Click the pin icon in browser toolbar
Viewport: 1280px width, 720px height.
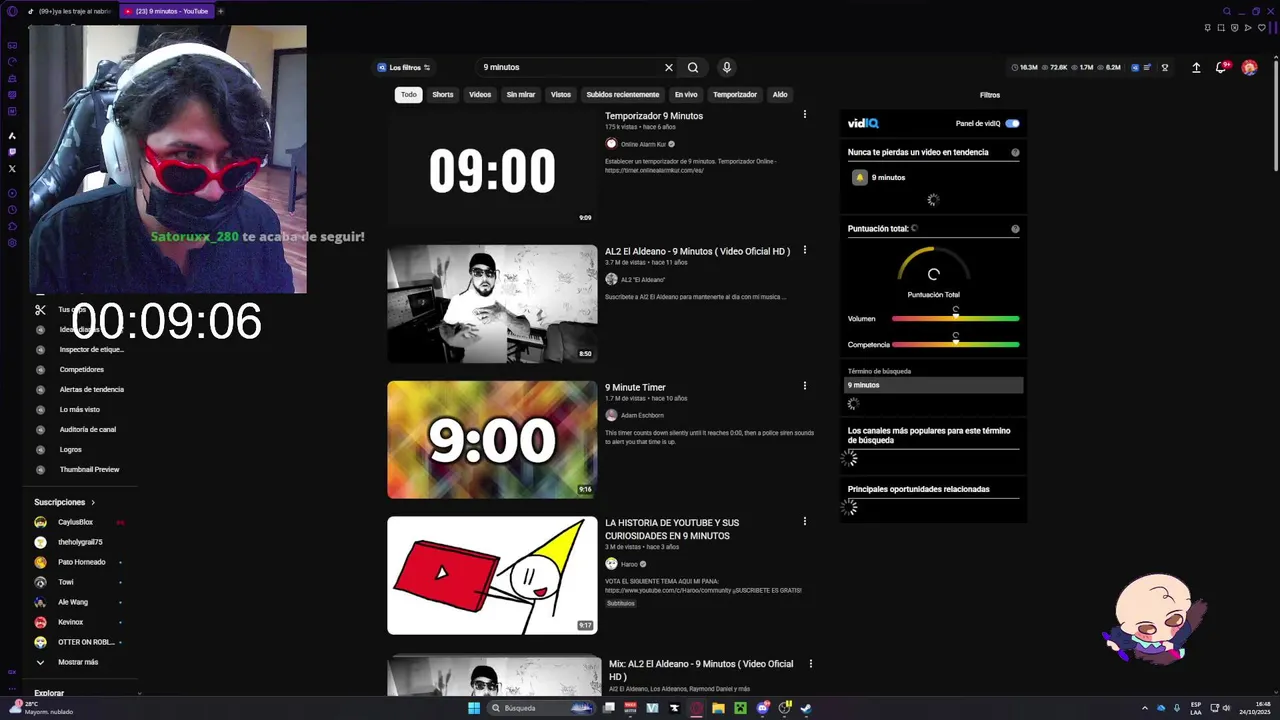pyautogui.click(x=1208, y=27)
